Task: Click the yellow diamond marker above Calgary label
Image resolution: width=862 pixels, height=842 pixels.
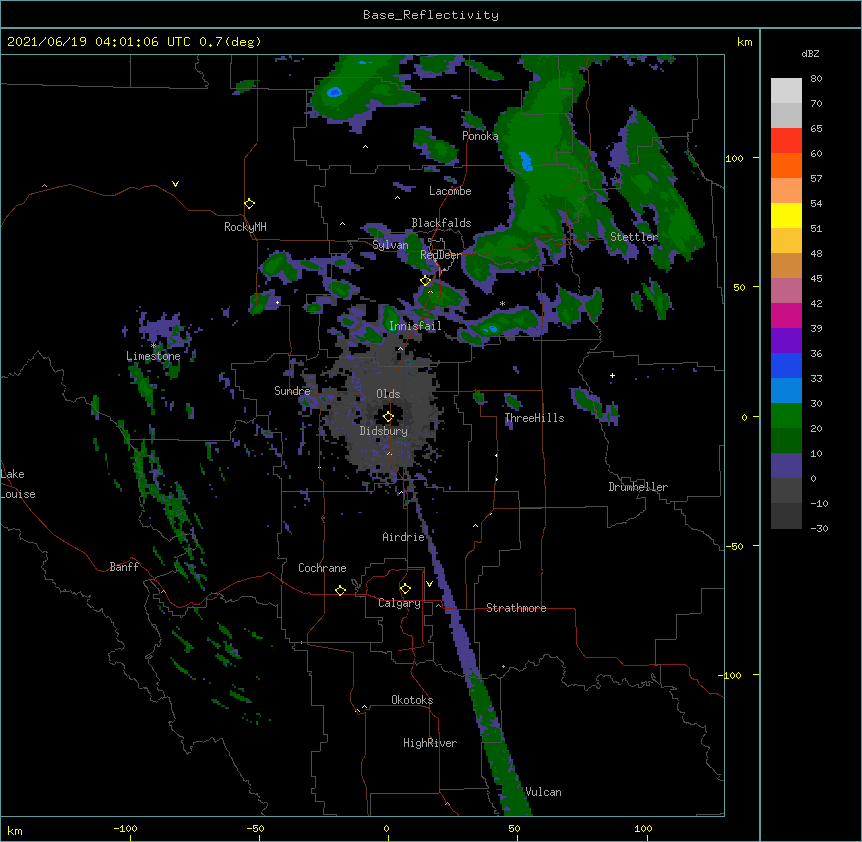Action: (x=405, y=589)
